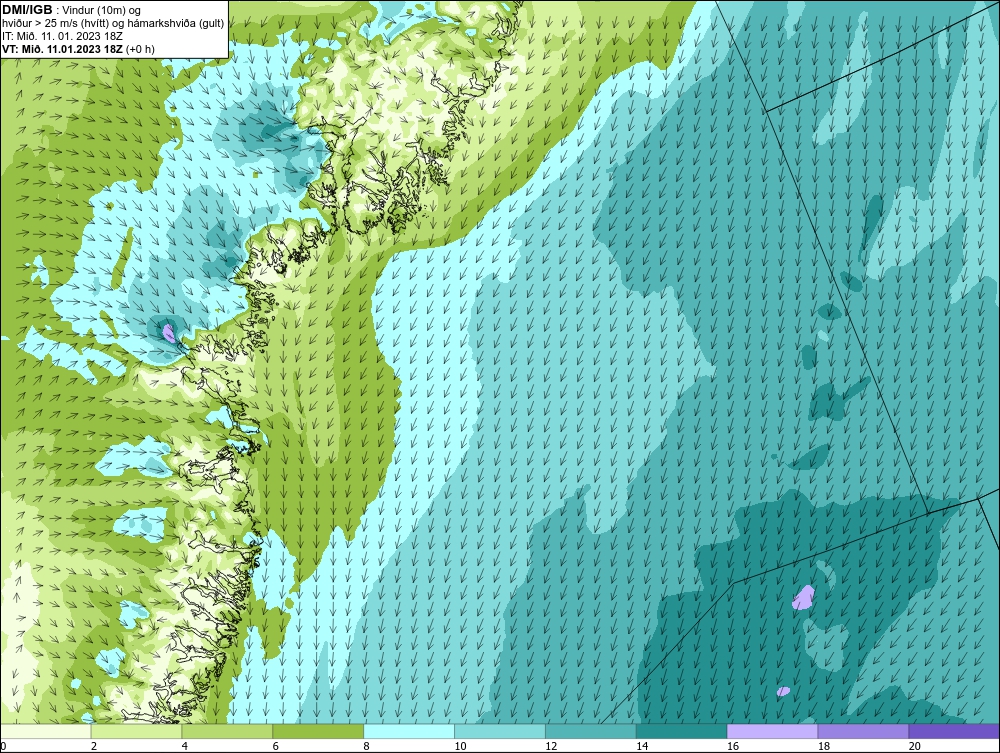Click the legend scale label "20"
1000x753 pixels.
click(915, 746)
